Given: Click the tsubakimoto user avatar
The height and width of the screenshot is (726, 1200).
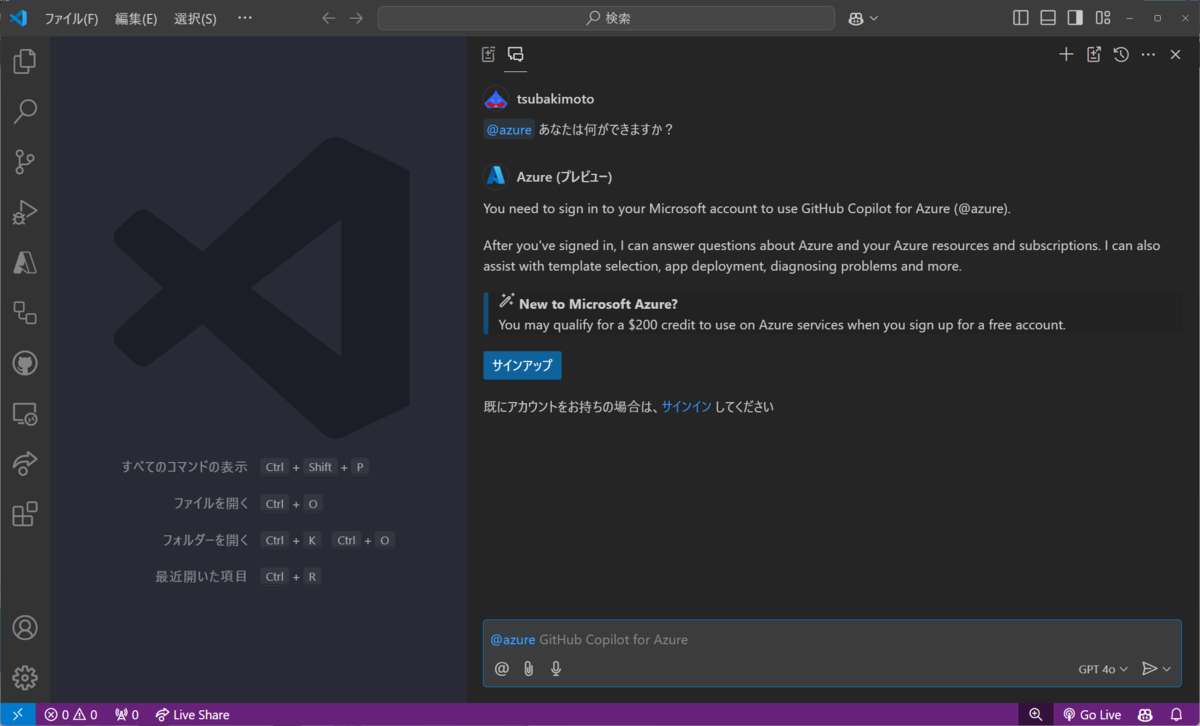Looking at the screenshot, I should (x=496, y=99).
